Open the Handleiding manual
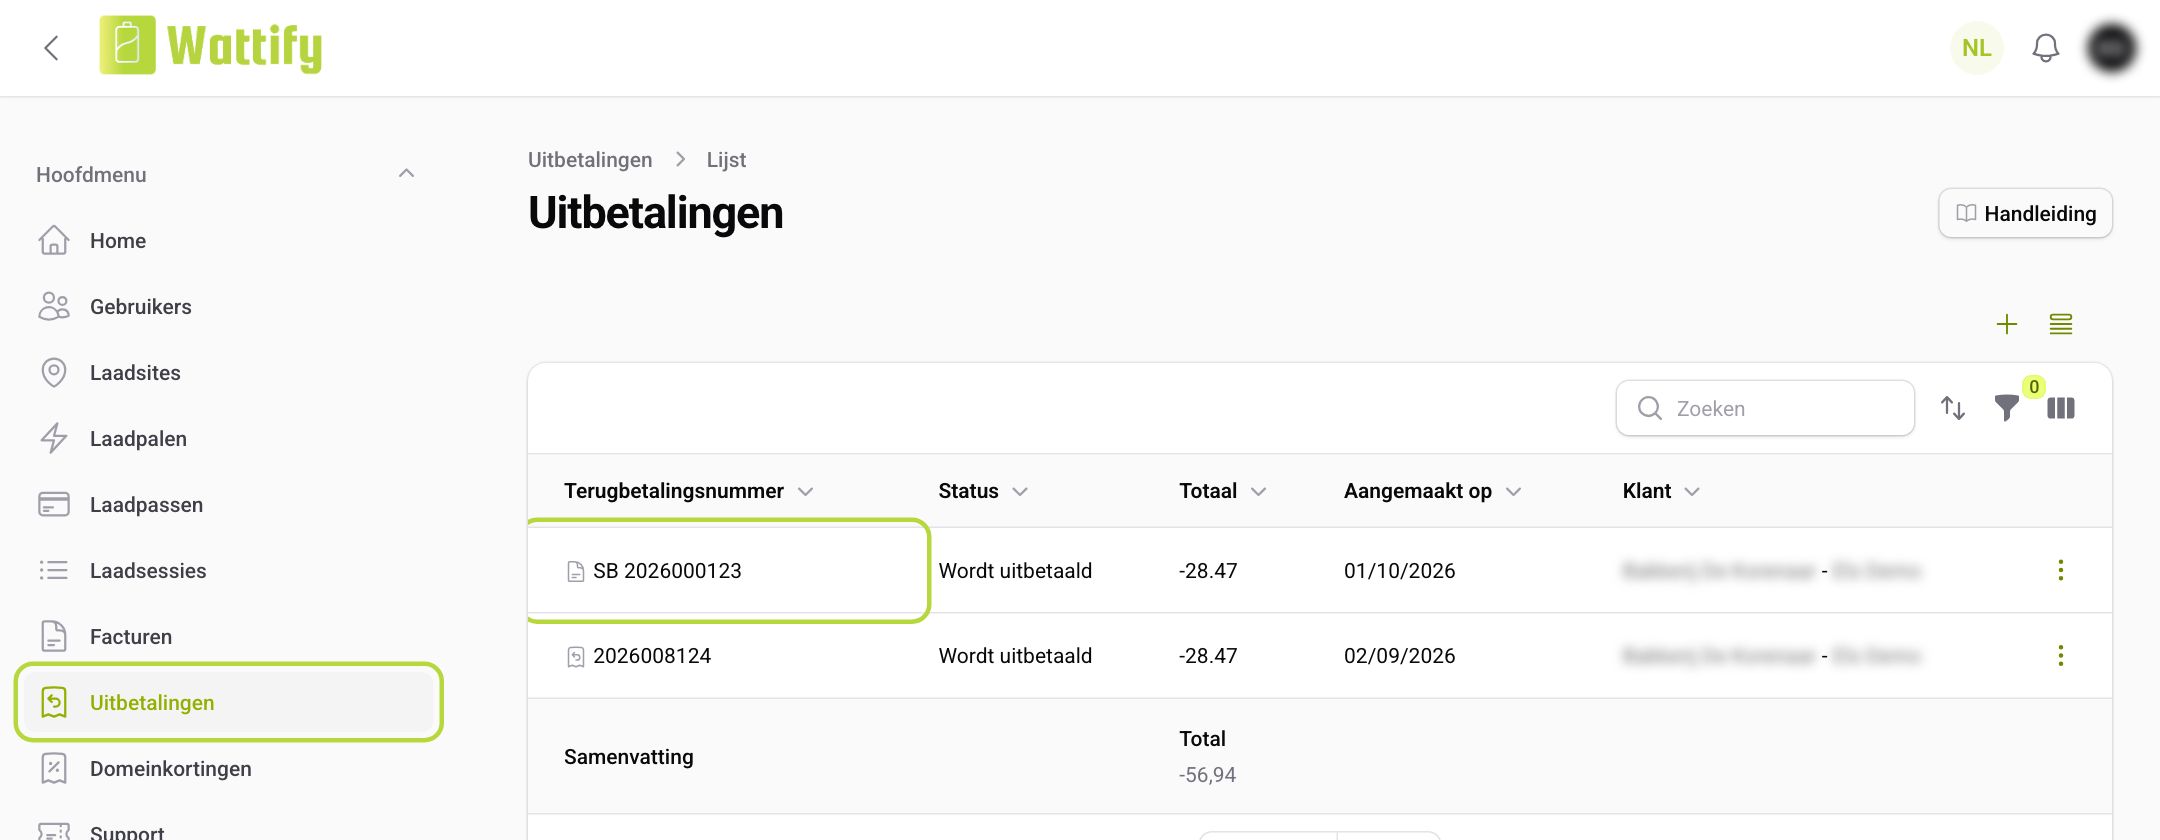Image resolution: width=2160 pixels, height=840 pixels. (2025, 213)
